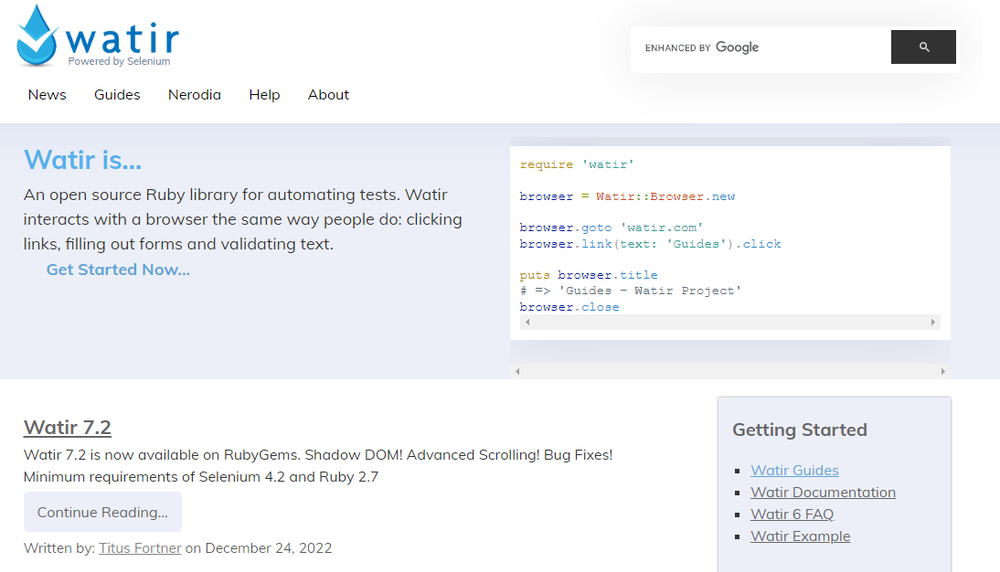Click the "Getting Started" sidebar heading

click(799, 429)
